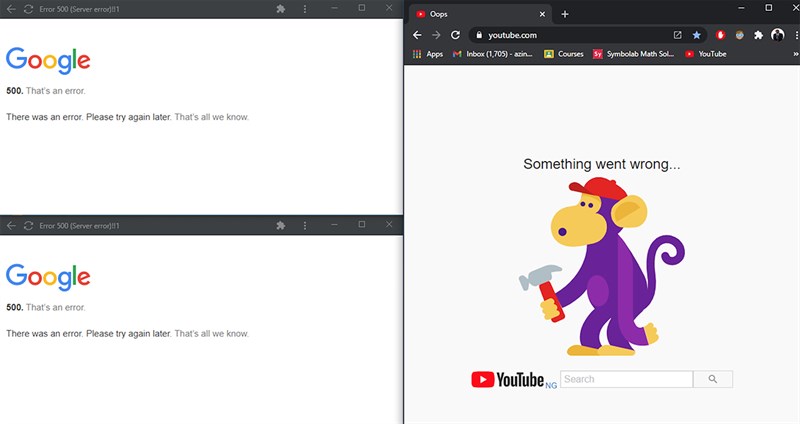Click the monkey with hammer illustration

tap(602, 266)
